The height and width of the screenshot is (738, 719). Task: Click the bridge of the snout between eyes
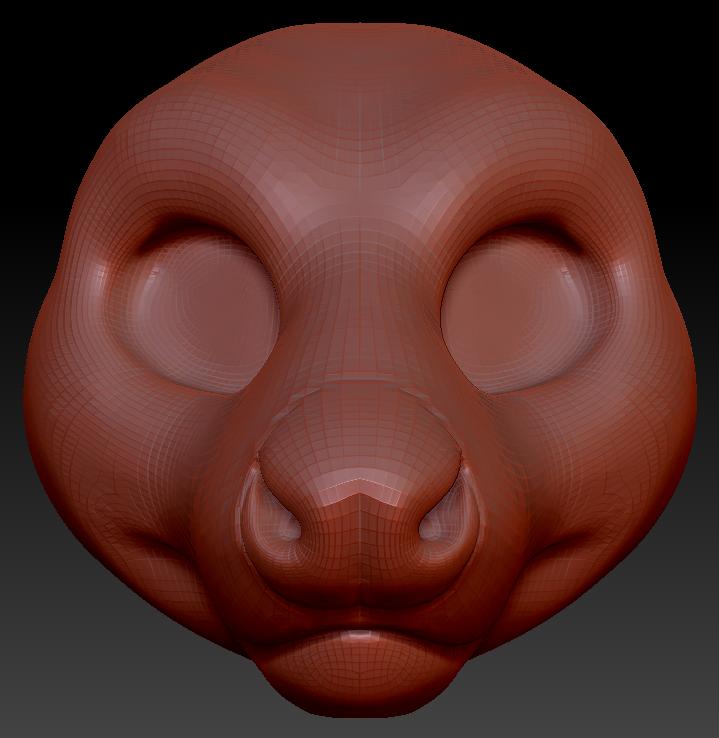[358, 320]
